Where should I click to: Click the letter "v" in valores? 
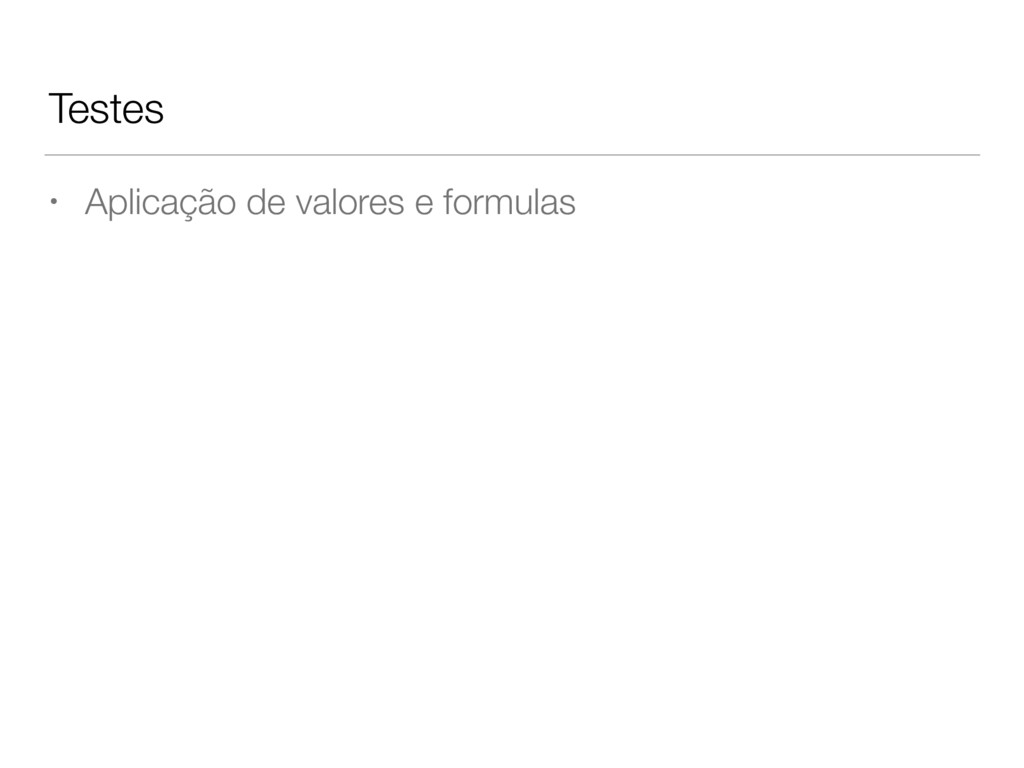(304, 204)
